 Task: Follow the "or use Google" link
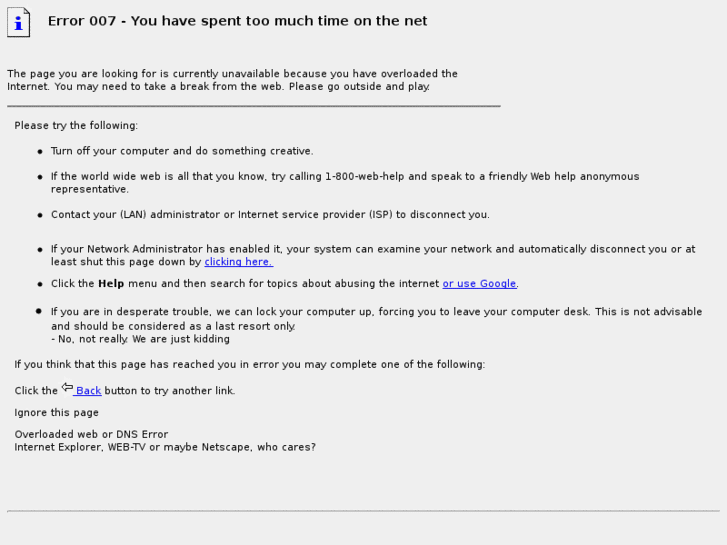point(480,284)
